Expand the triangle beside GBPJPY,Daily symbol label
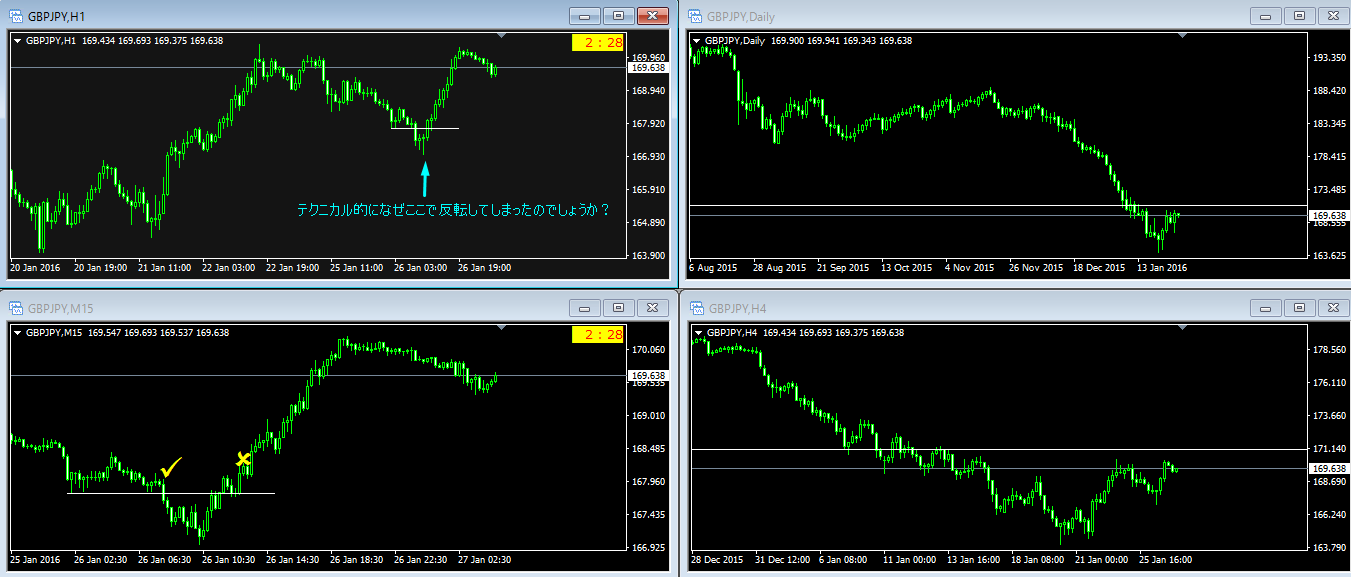Image resolution: width=1351 pixels, height=577 pixels. coord(697,41)
